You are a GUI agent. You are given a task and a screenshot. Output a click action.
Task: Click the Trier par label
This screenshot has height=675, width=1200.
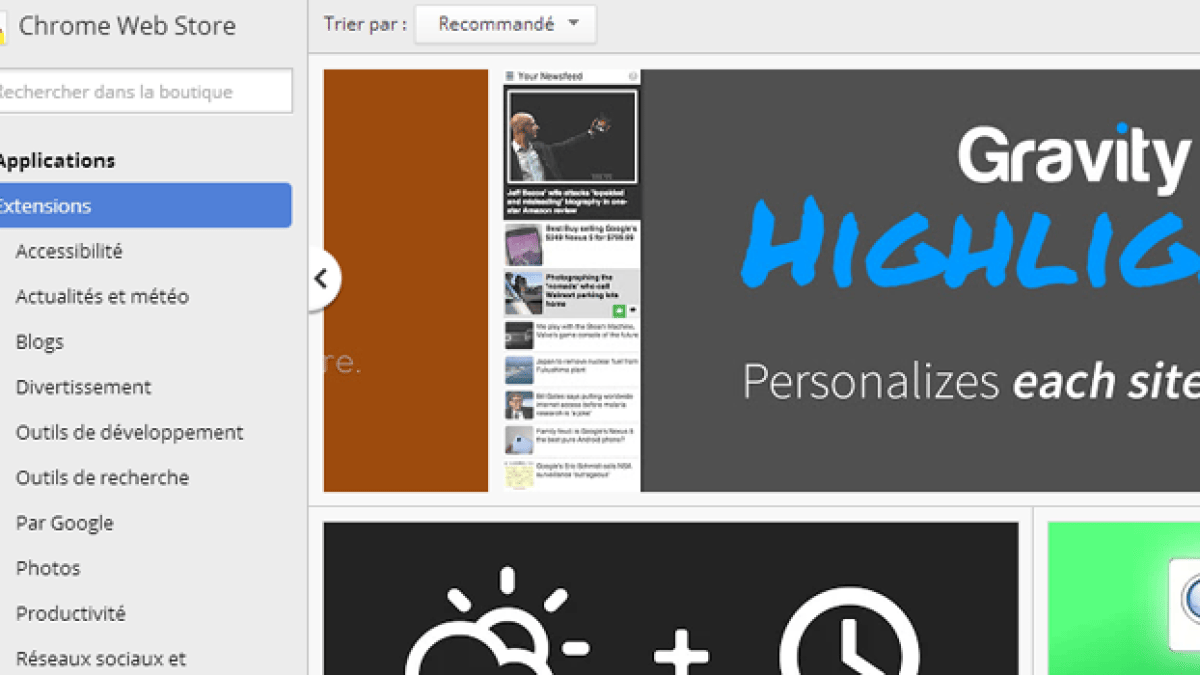365,24
